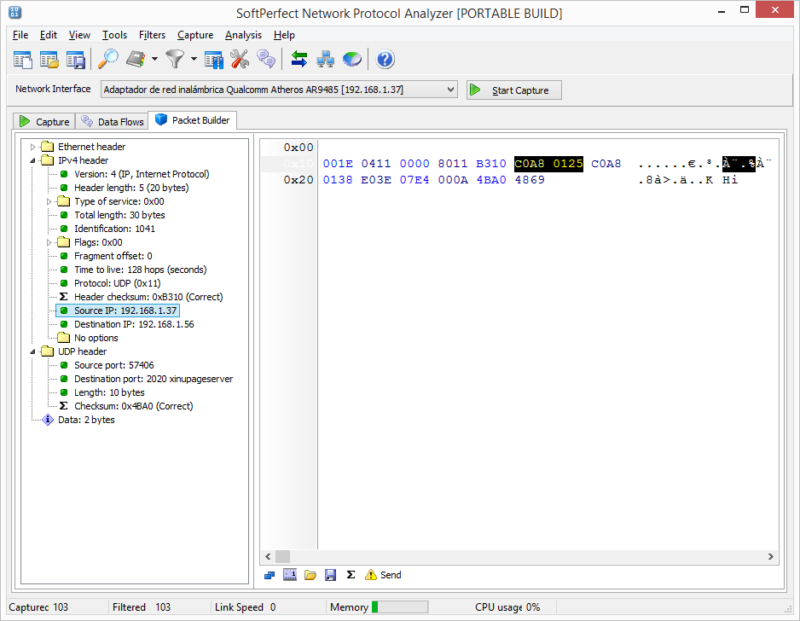Click the globe web icon

click(x=351, y=60)
